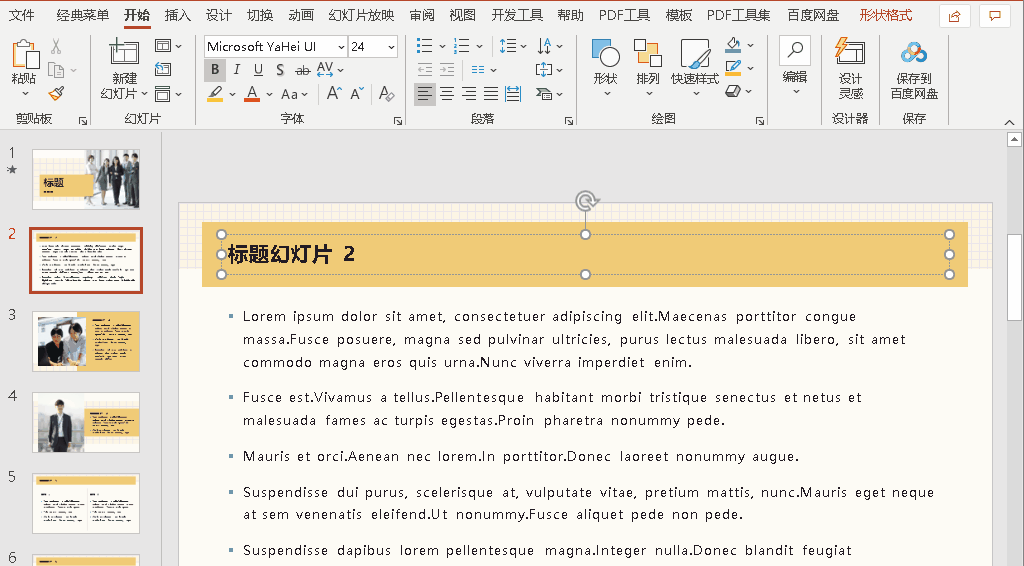This screenshot has height=566, width=1024.
Task: Open the font size dropdown
Action: click(x=391, y=47)
